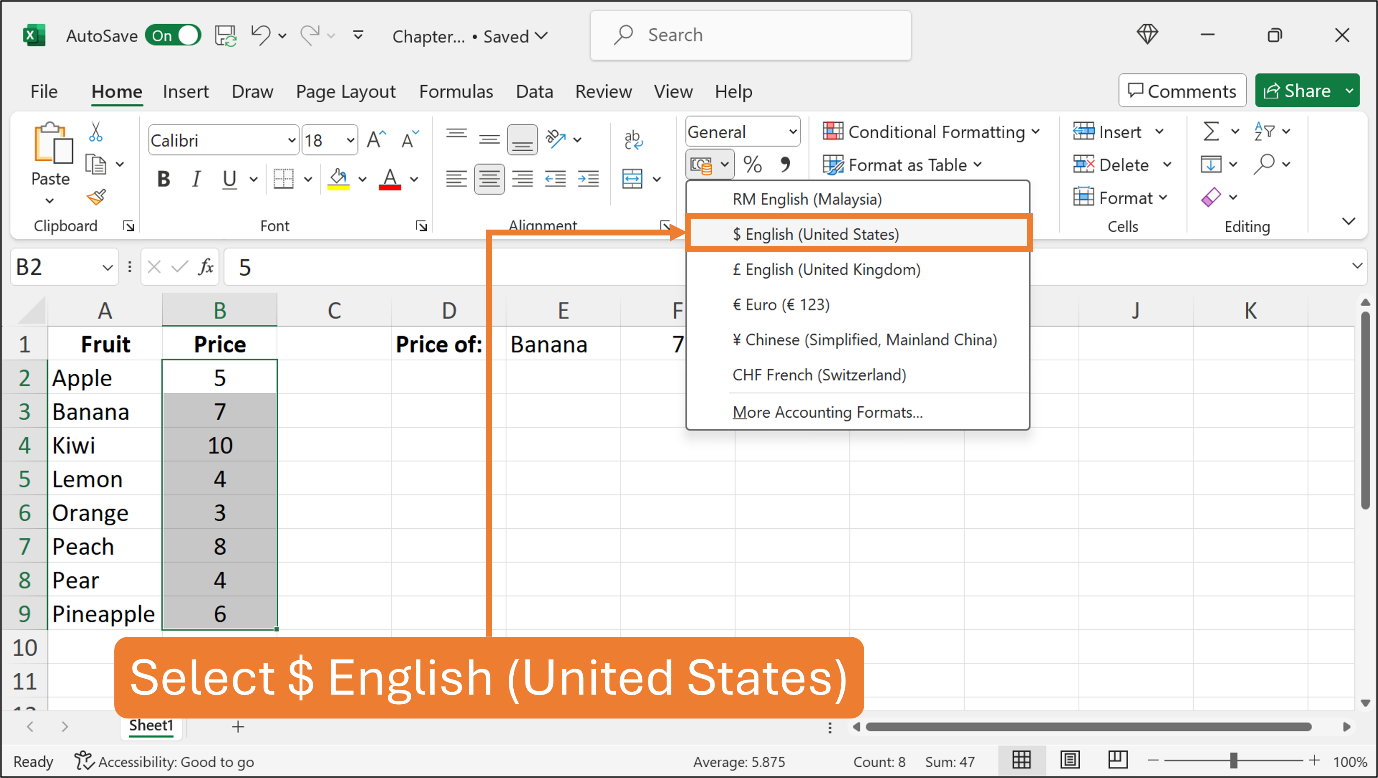Collapse the ribbon with the chevron
Viewport: 1378px width, 778px height.
pyautogui.click(x=1348, y=221)
